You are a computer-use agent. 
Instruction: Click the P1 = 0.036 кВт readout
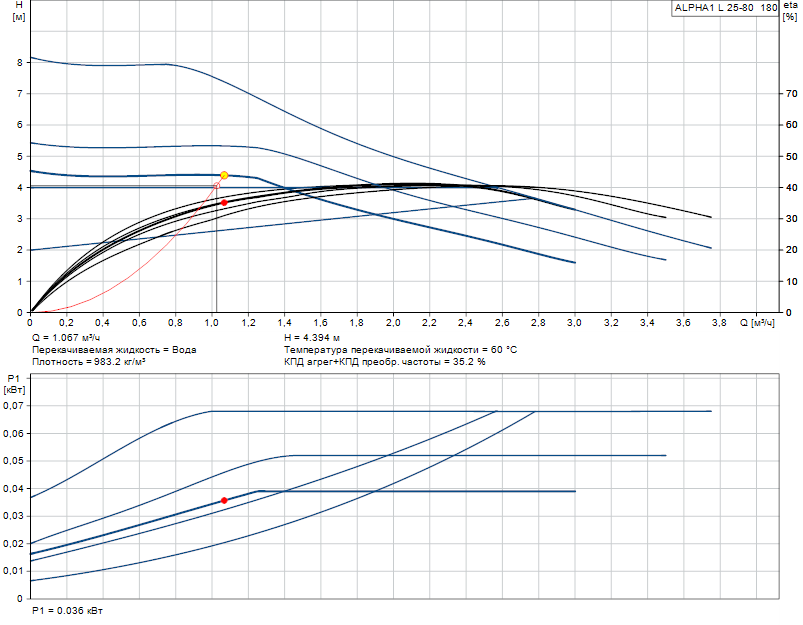[67, 611]
